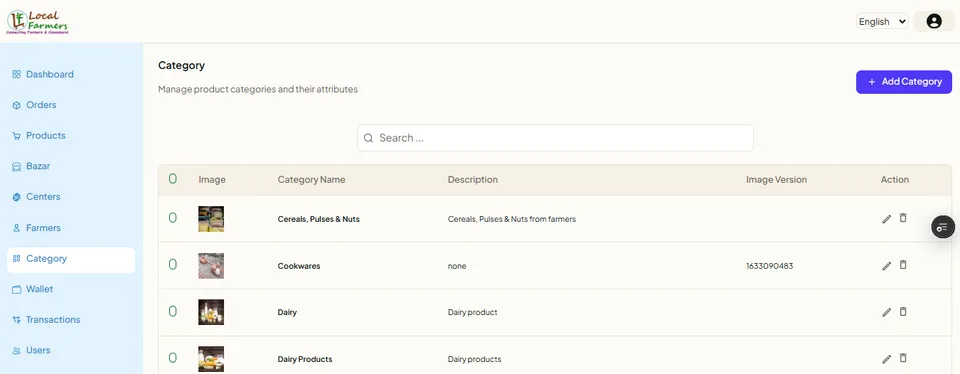Image resolution: width=960 pixels, height=374 pixels.
Task: Open the Dairy row thumbnail image
Action: click(211, 312)
